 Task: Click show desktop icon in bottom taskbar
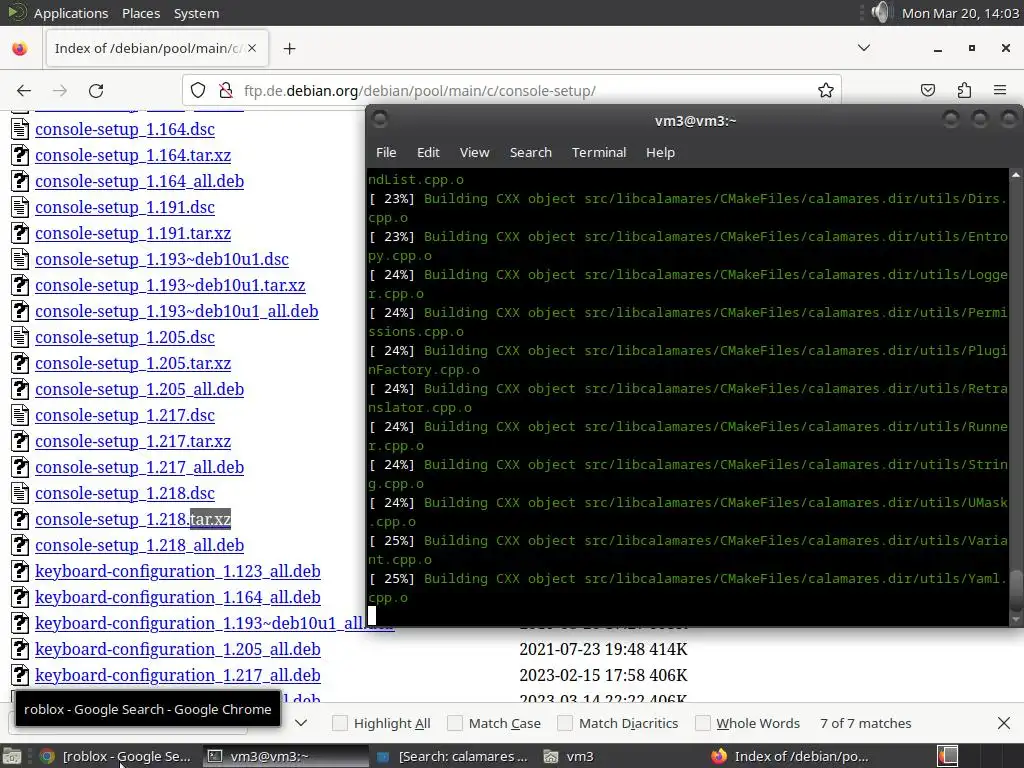click(x=12, y=756)
